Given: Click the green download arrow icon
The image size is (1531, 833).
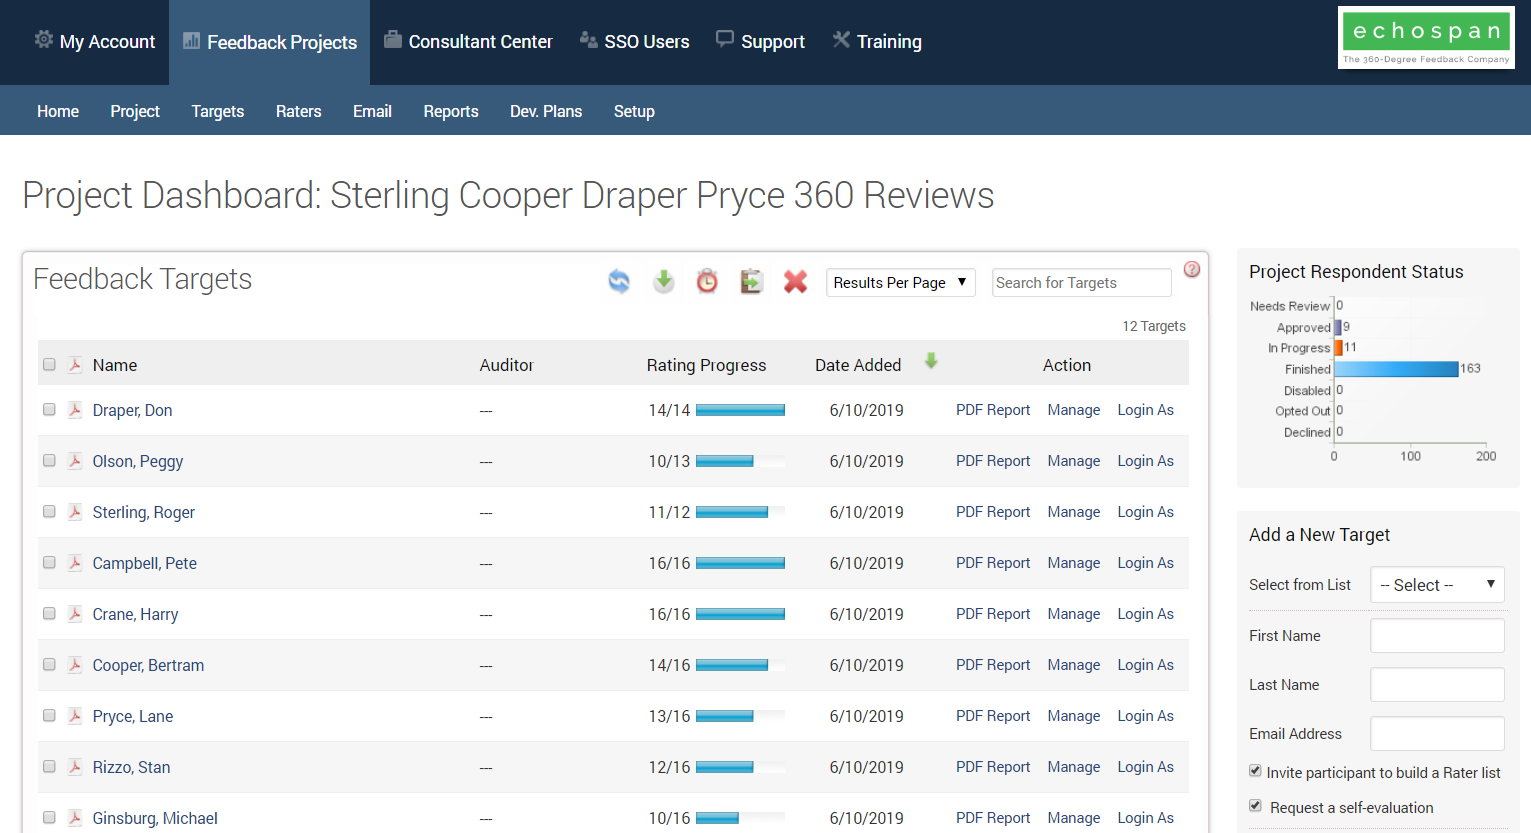Looking at the screenshot, I should point(664,282).
